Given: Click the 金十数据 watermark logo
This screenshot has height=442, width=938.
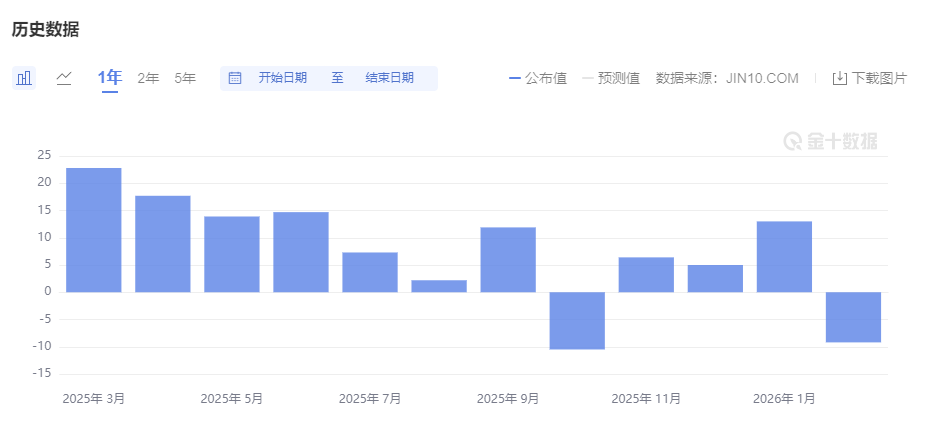Looking at the screenshot, I should (x=830, y=141).
